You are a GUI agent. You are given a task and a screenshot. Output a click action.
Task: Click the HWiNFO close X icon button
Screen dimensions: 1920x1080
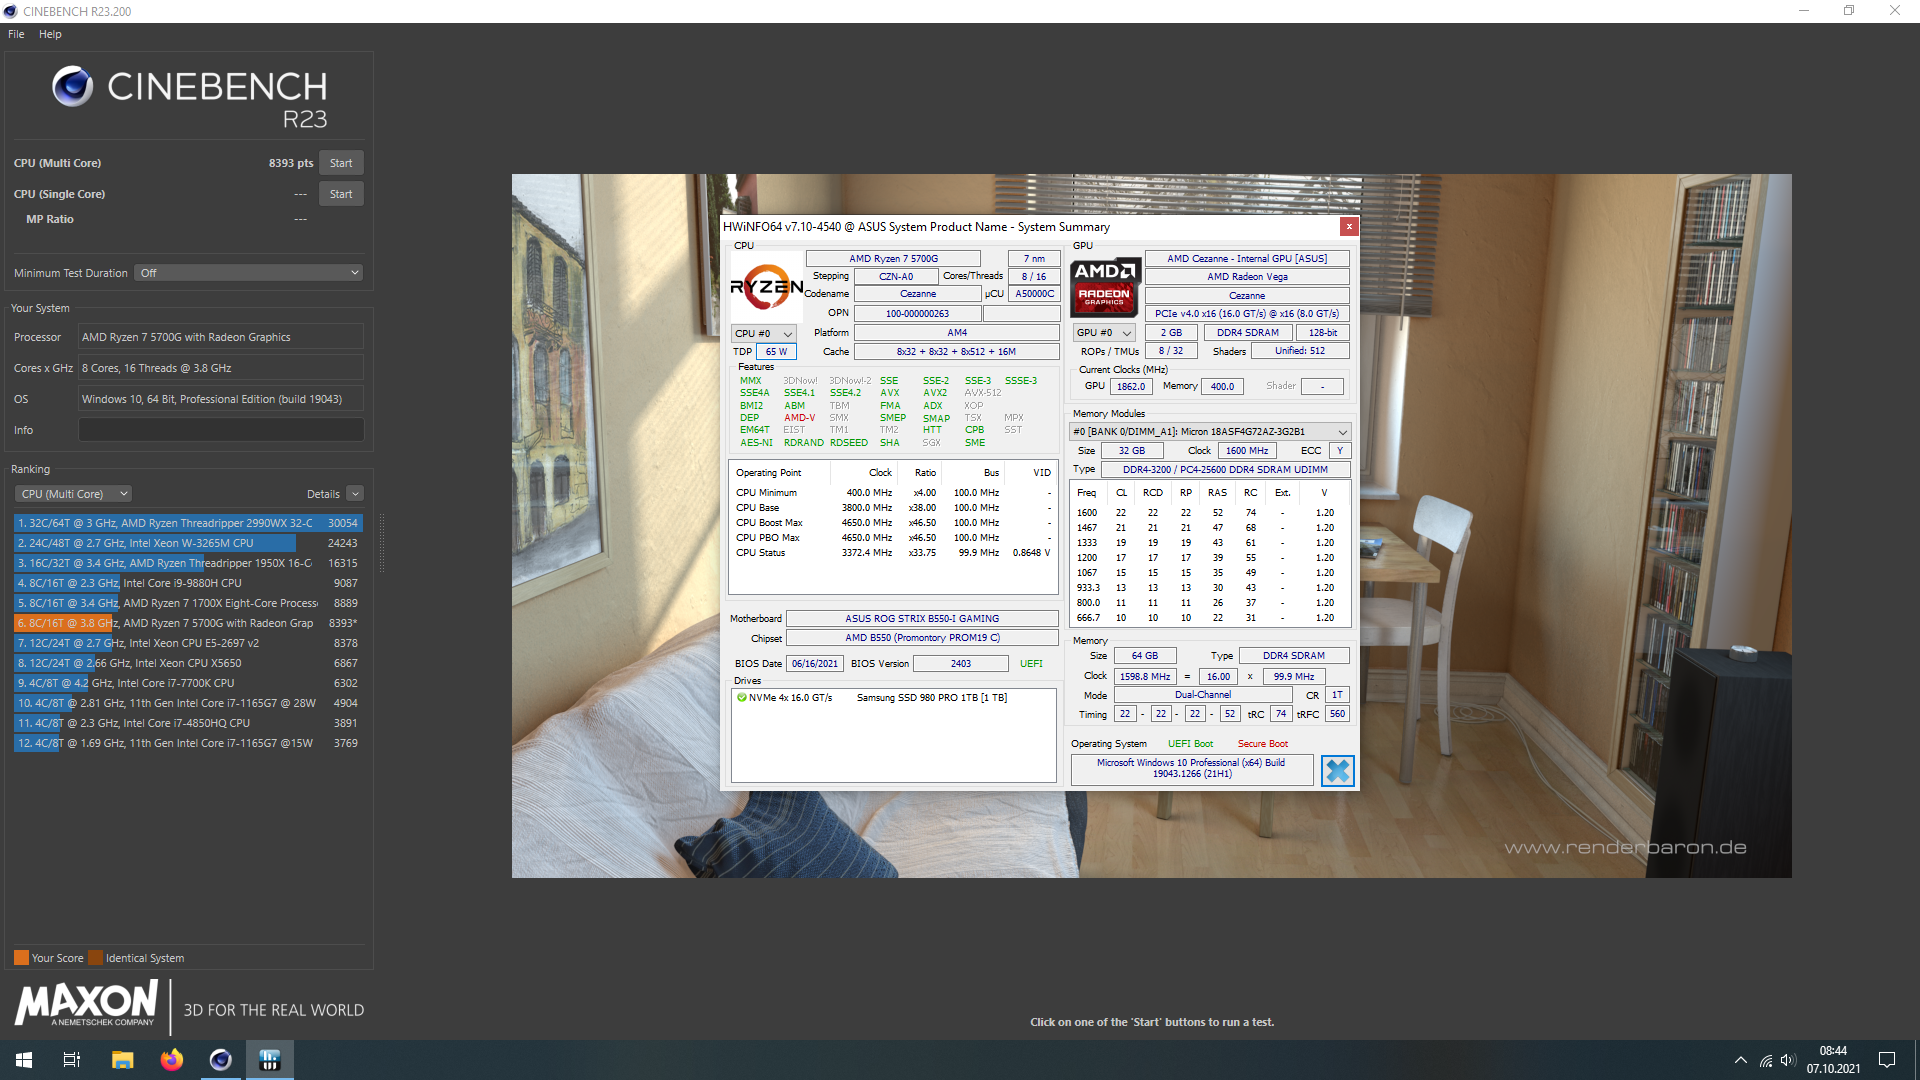1337,771
